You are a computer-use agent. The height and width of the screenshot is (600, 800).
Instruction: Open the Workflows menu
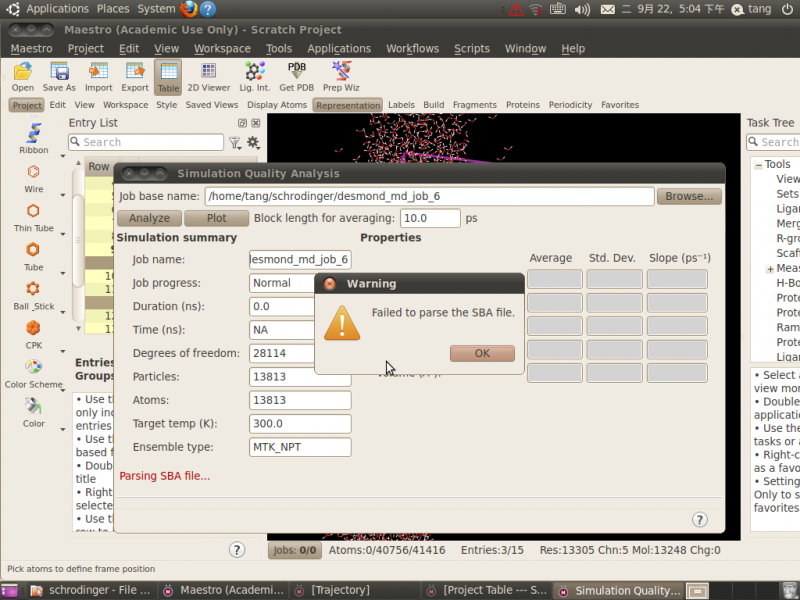click(412, 48)
